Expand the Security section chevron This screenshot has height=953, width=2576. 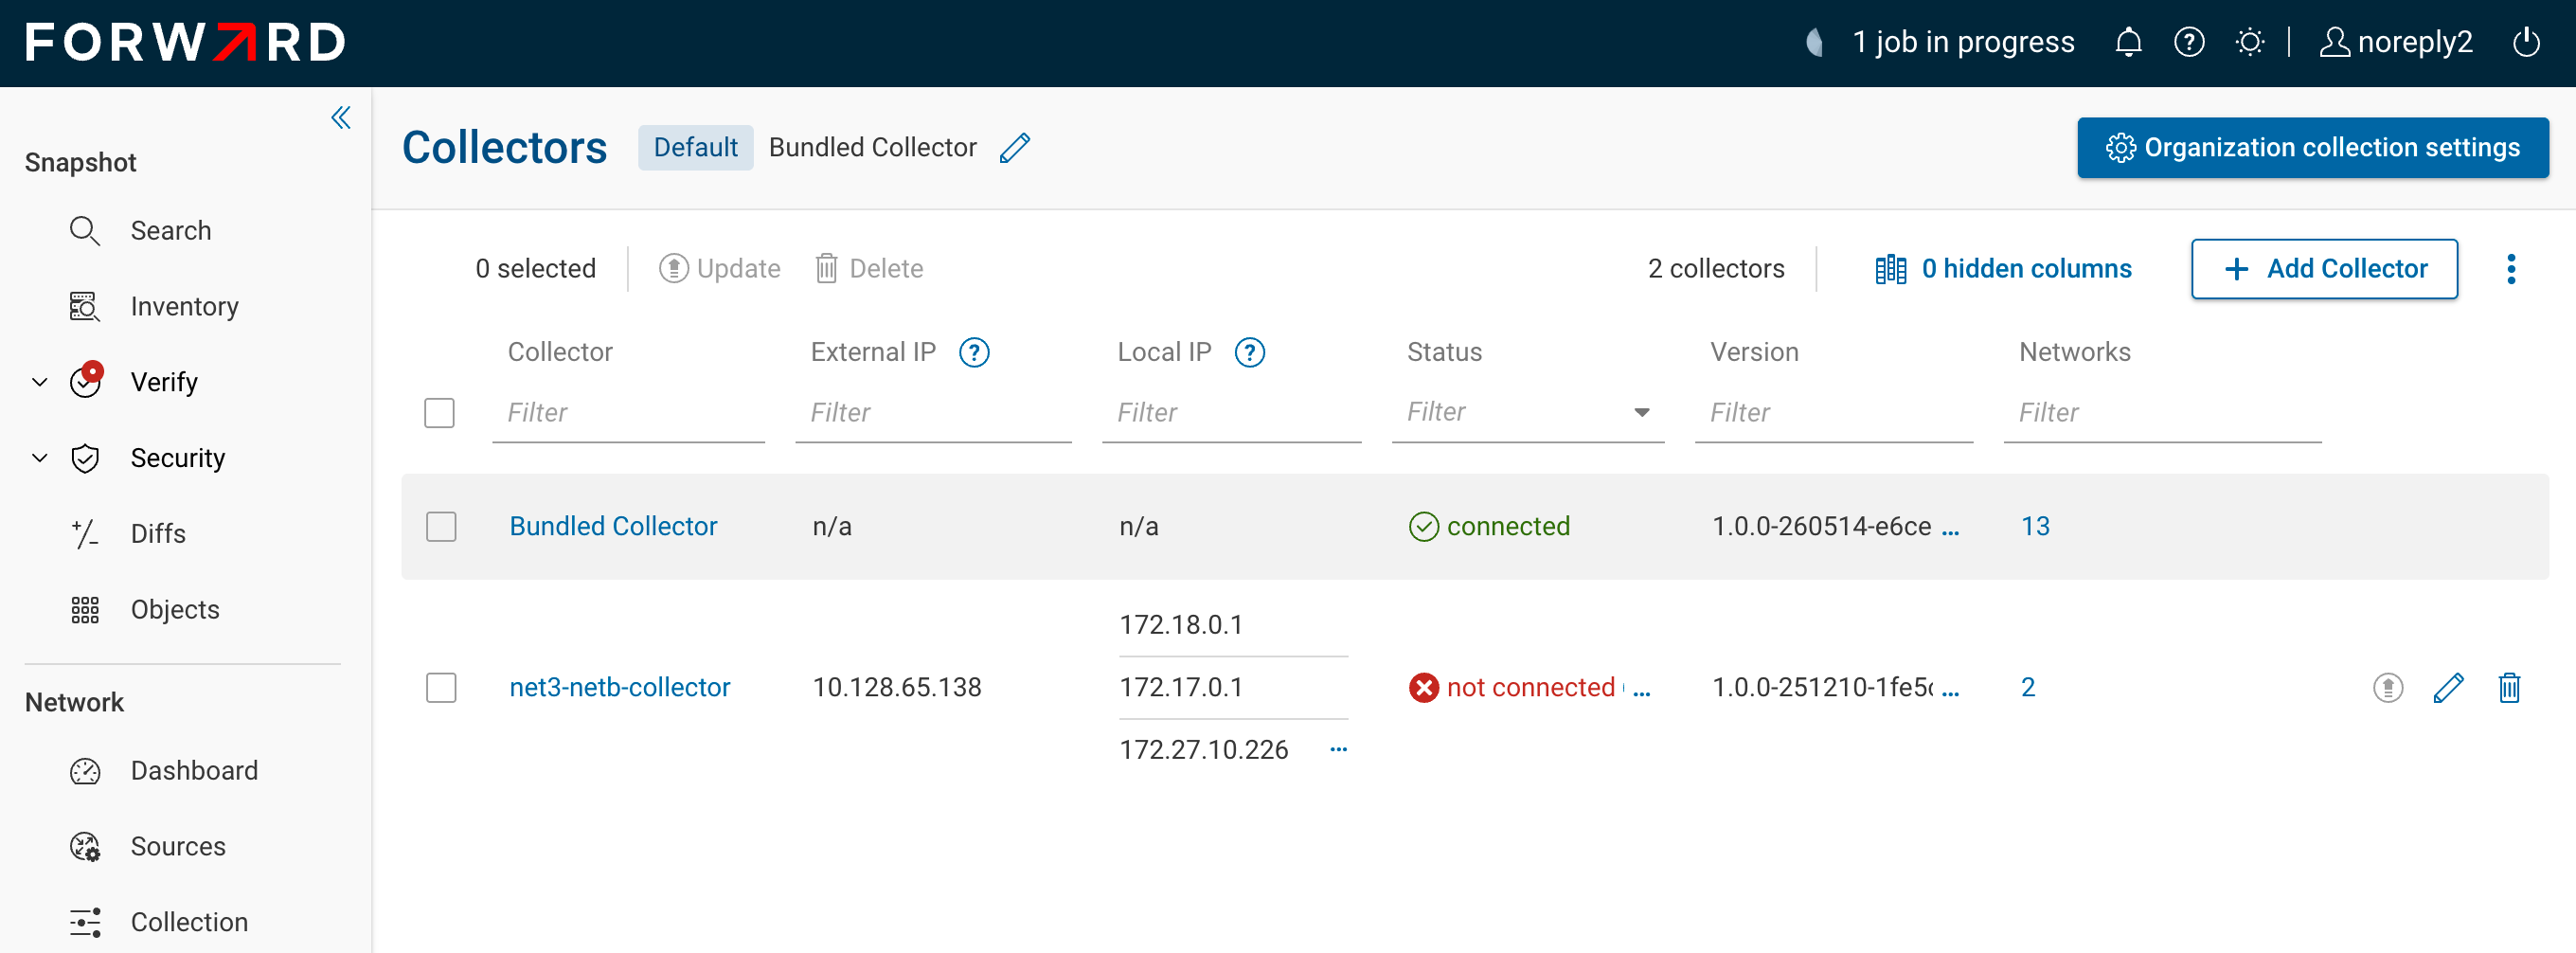coord(40,458)
